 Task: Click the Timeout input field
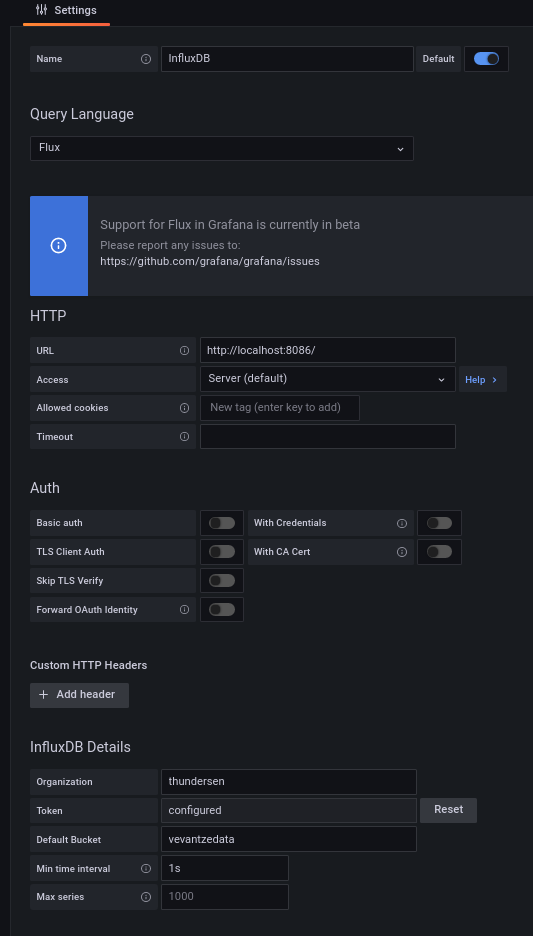tap(328, 437)
